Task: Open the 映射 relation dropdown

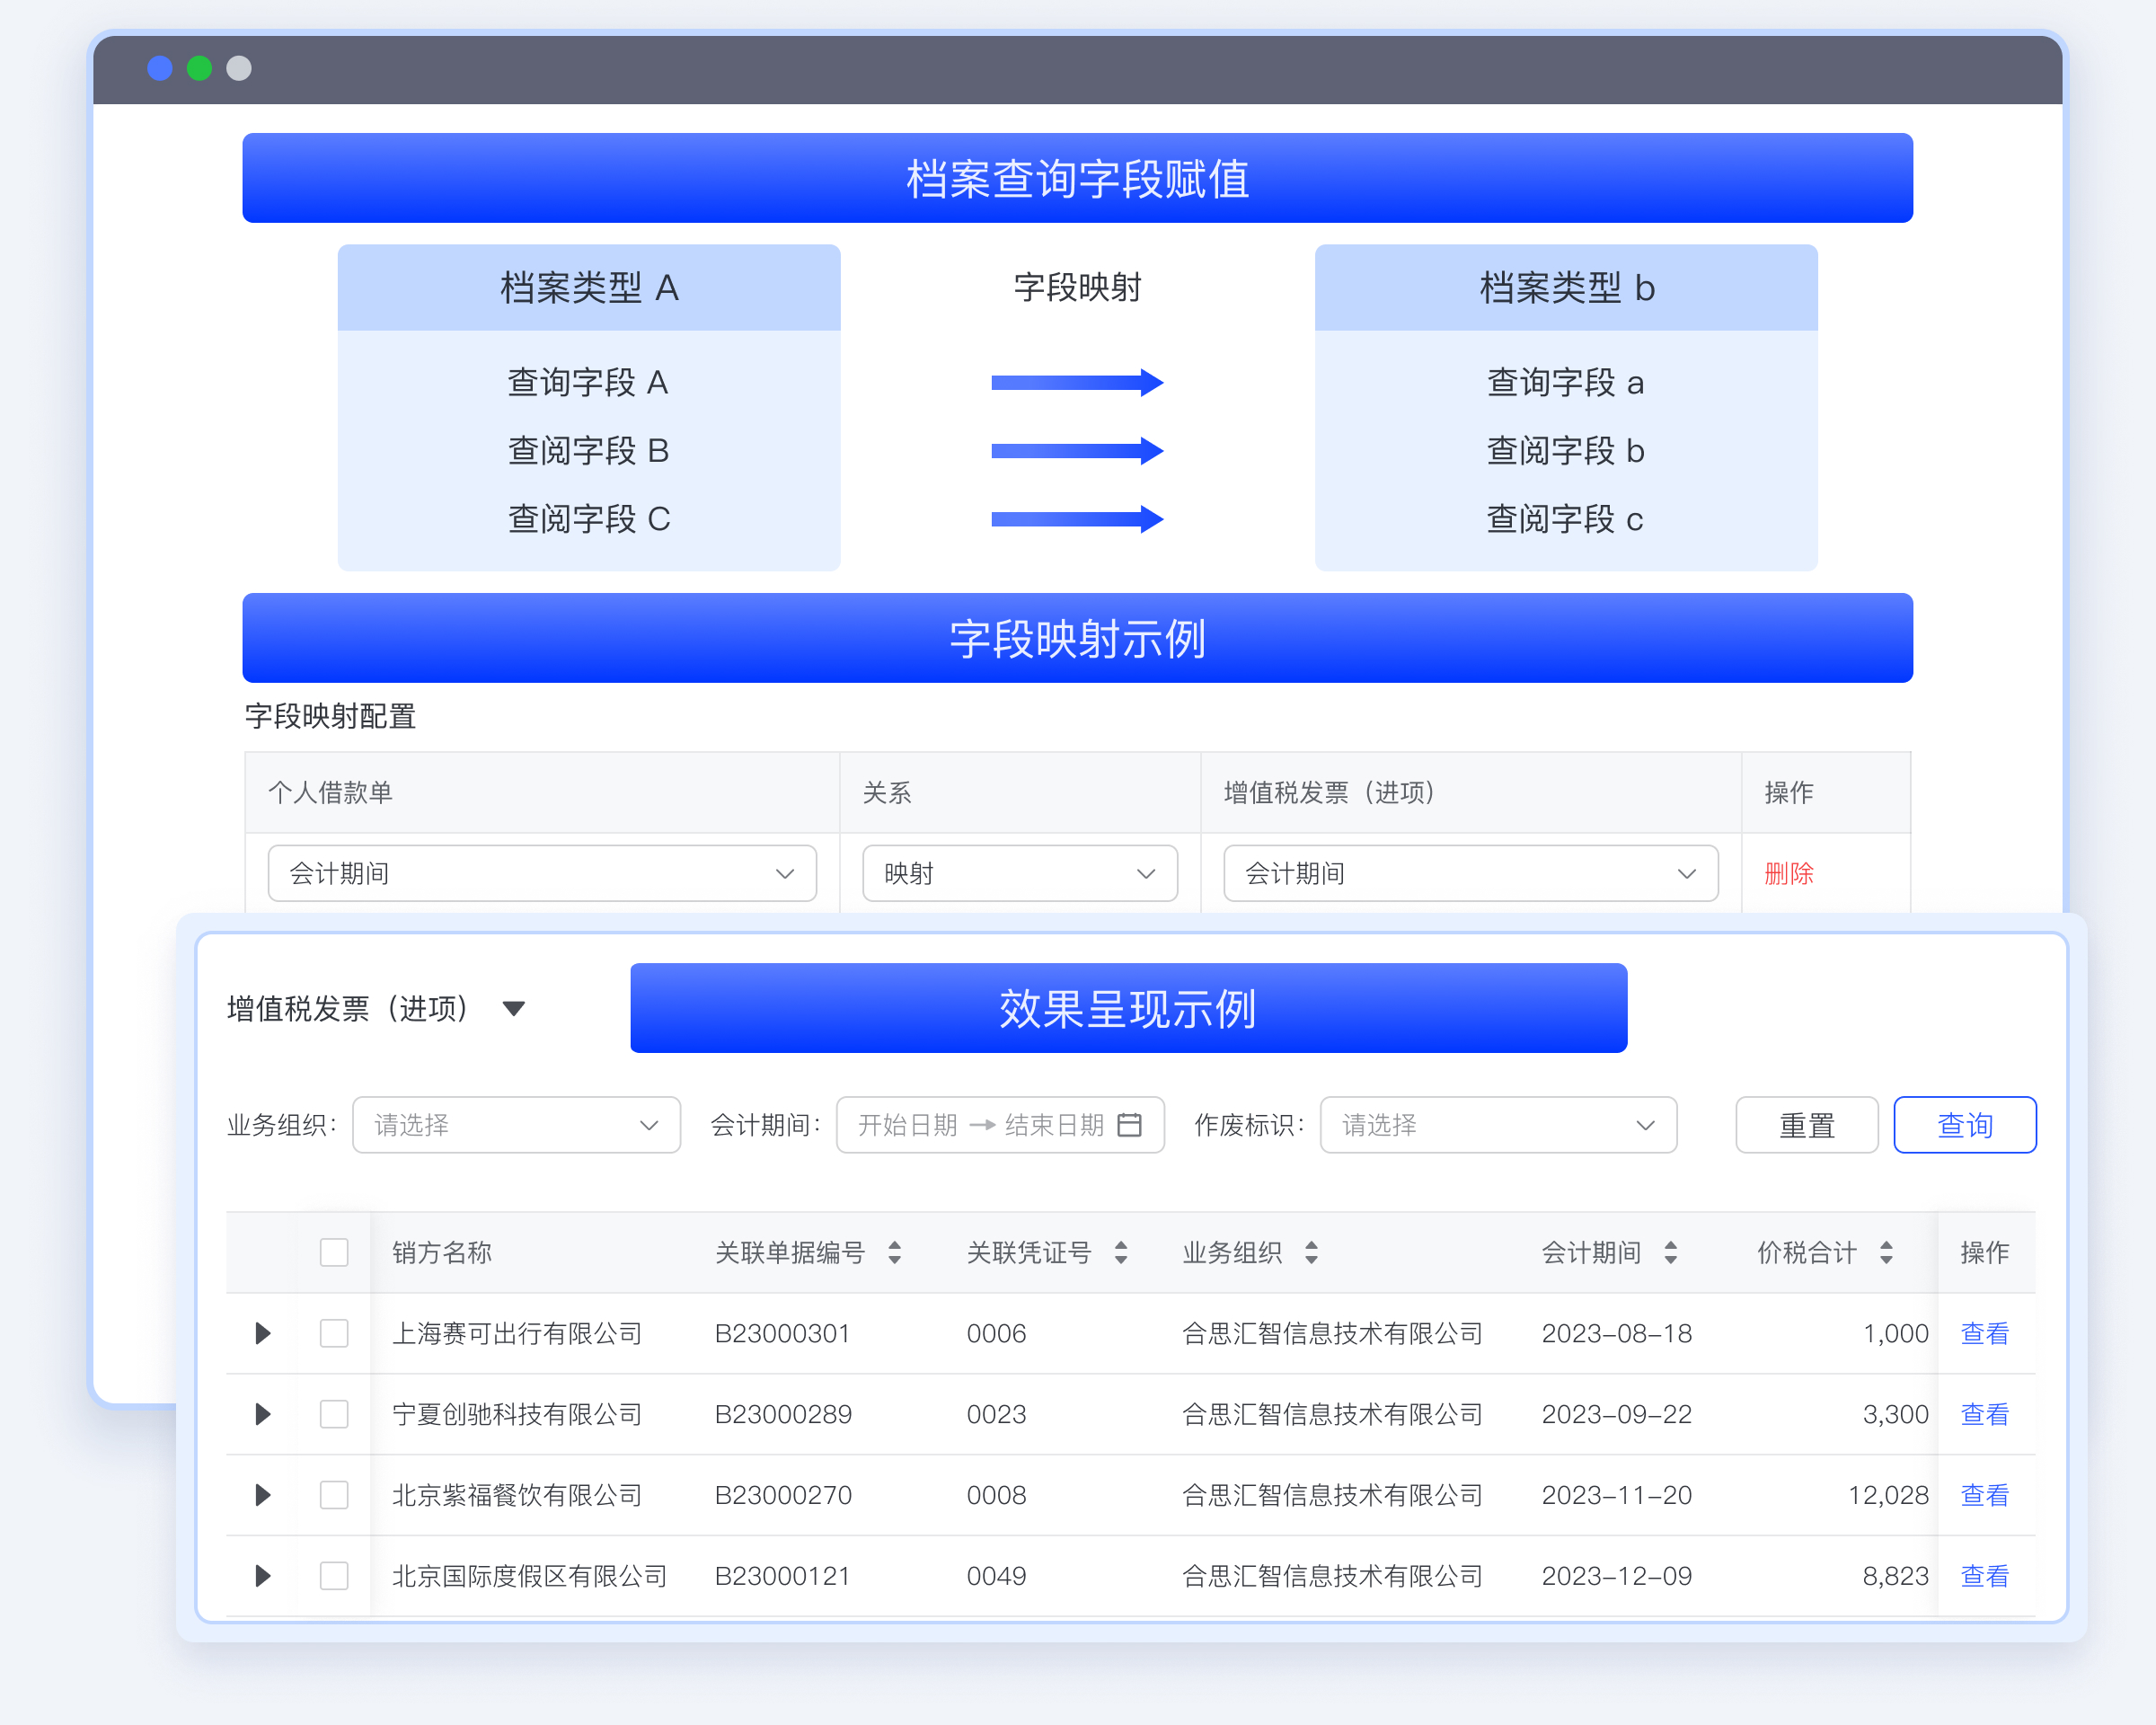Action: point(1019,873)
